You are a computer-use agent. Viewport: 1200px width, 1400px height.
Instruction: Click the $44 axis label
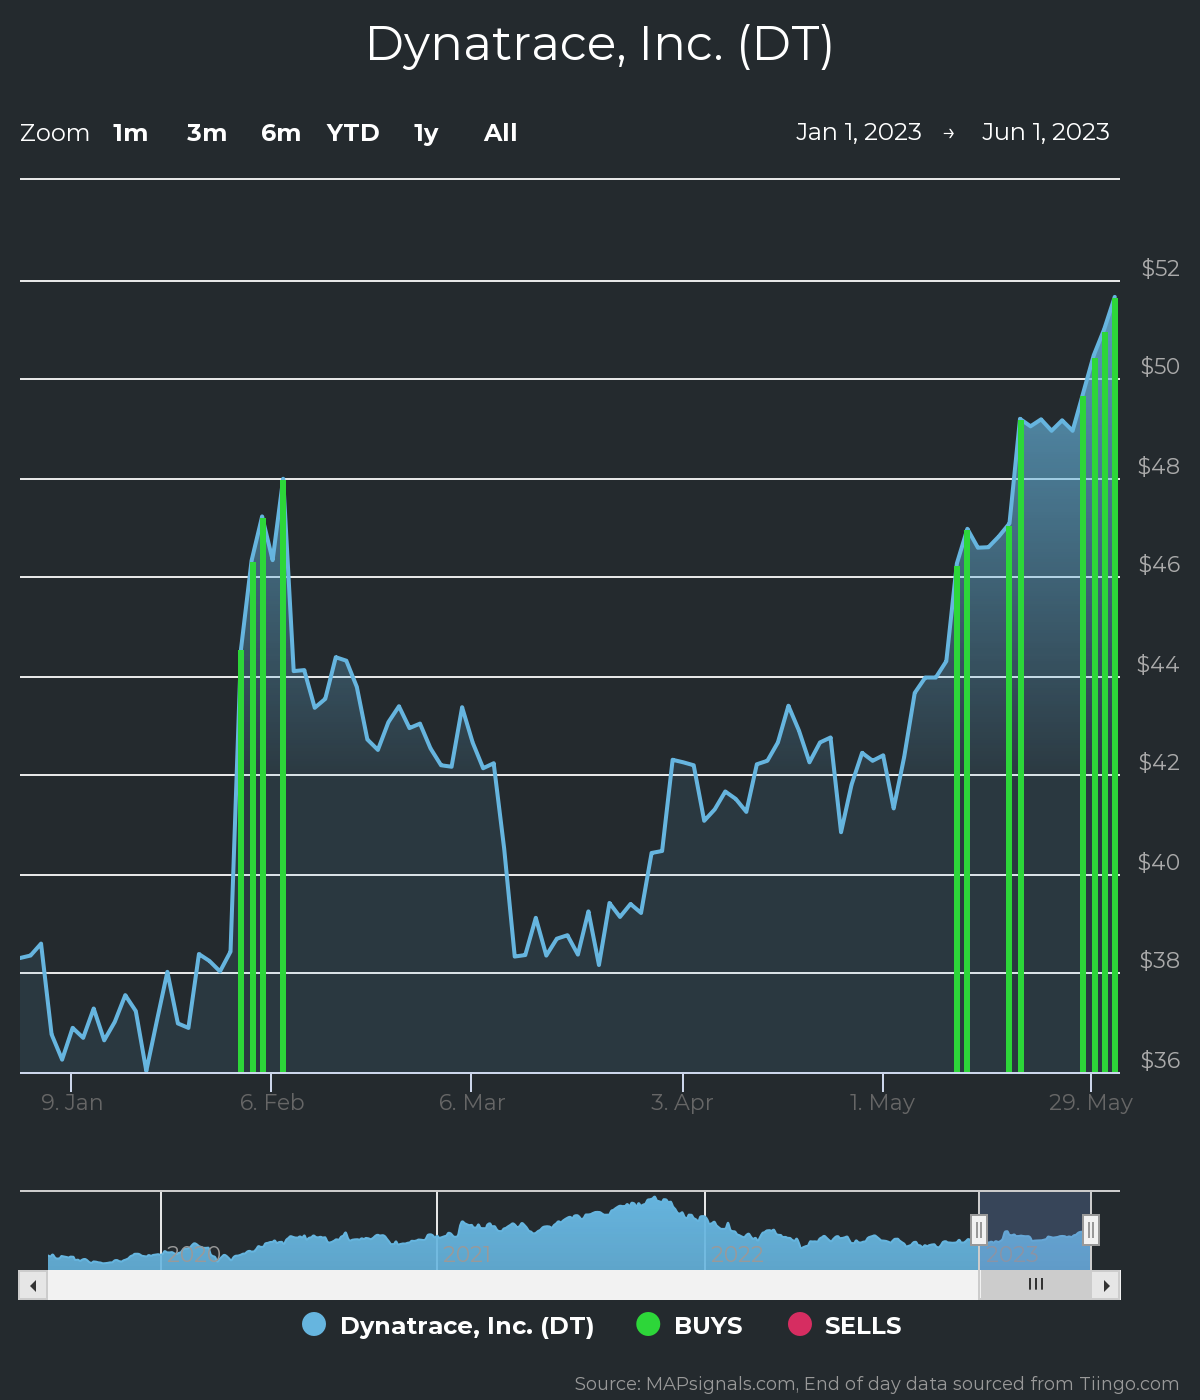(x=1159, y=664)
